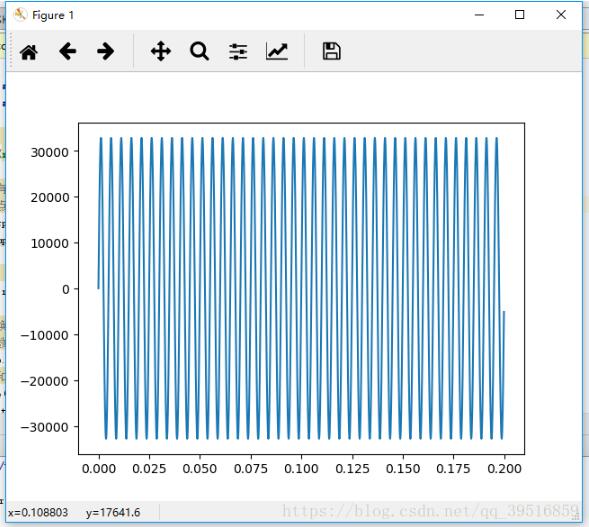Image resolution: width=589 pixels, height=527 pixels.
Task: Maximize the Figure 1 window
Action: click(520, 15)
